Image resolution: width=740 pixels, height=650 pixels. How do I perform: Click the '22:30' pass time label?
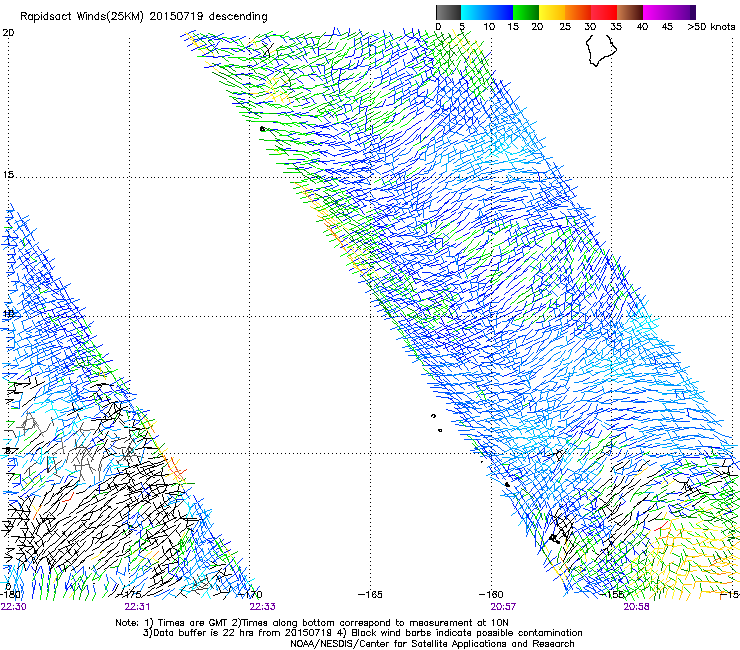(x=14, y=607)
